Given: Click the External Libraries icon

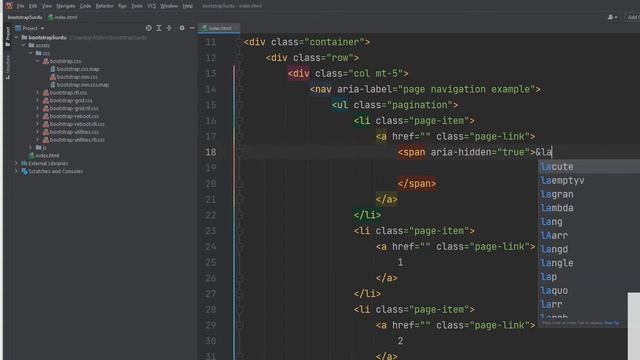Looking at the screenshot, I should pos(24,163).
